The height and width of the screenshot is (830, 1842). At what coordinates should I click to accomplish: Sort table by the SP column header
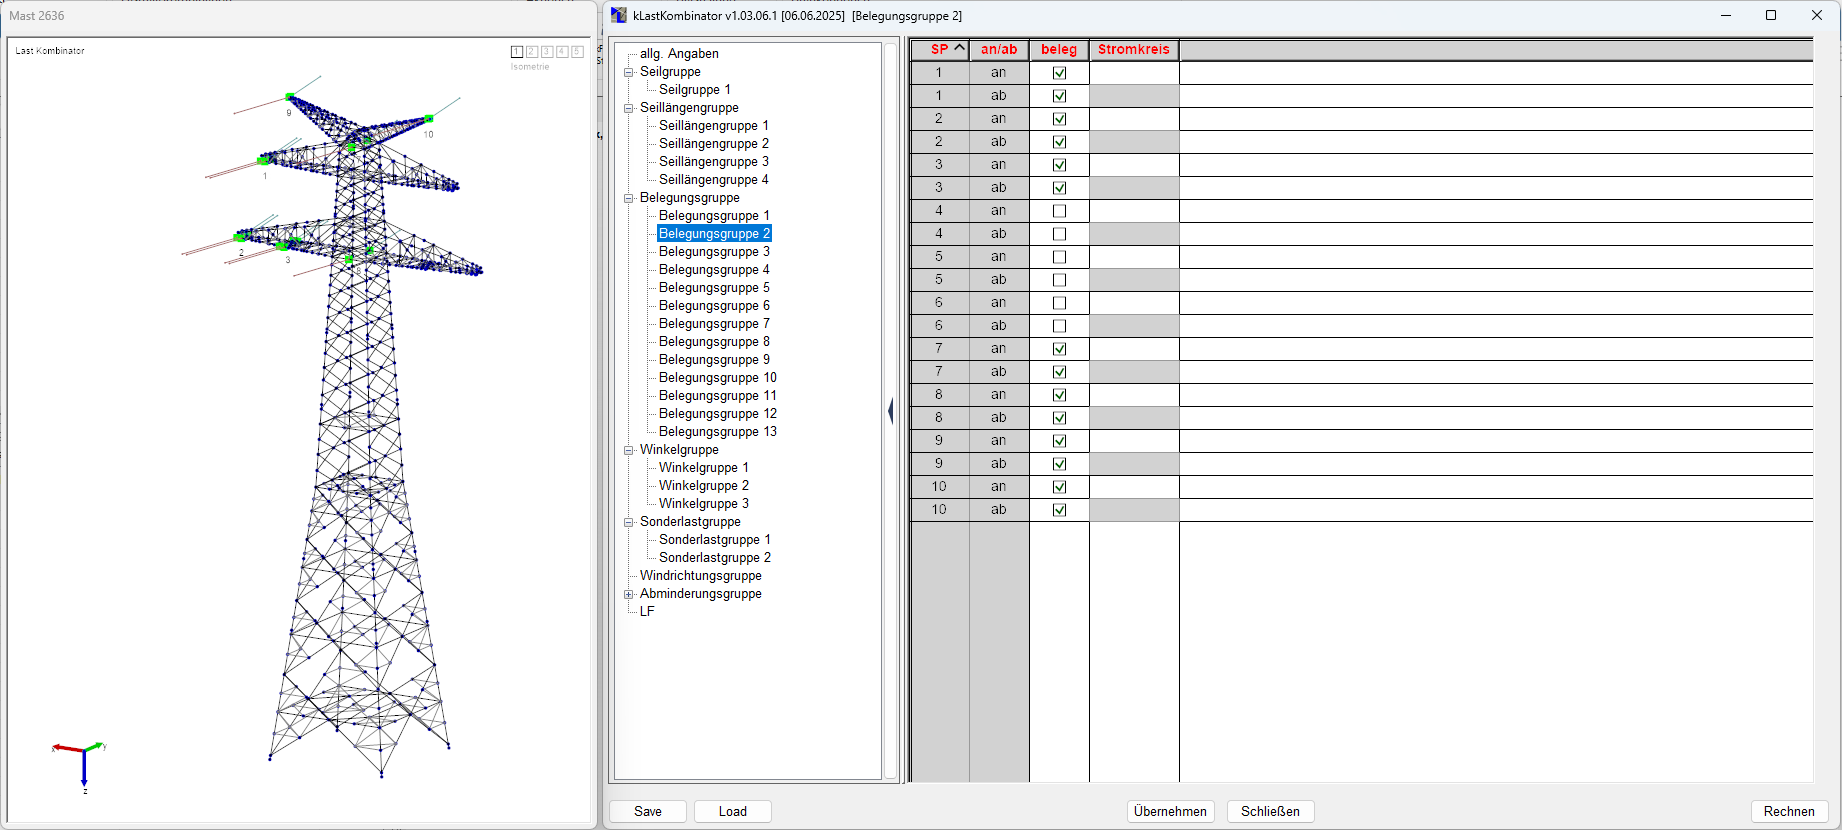pos(940,49)
